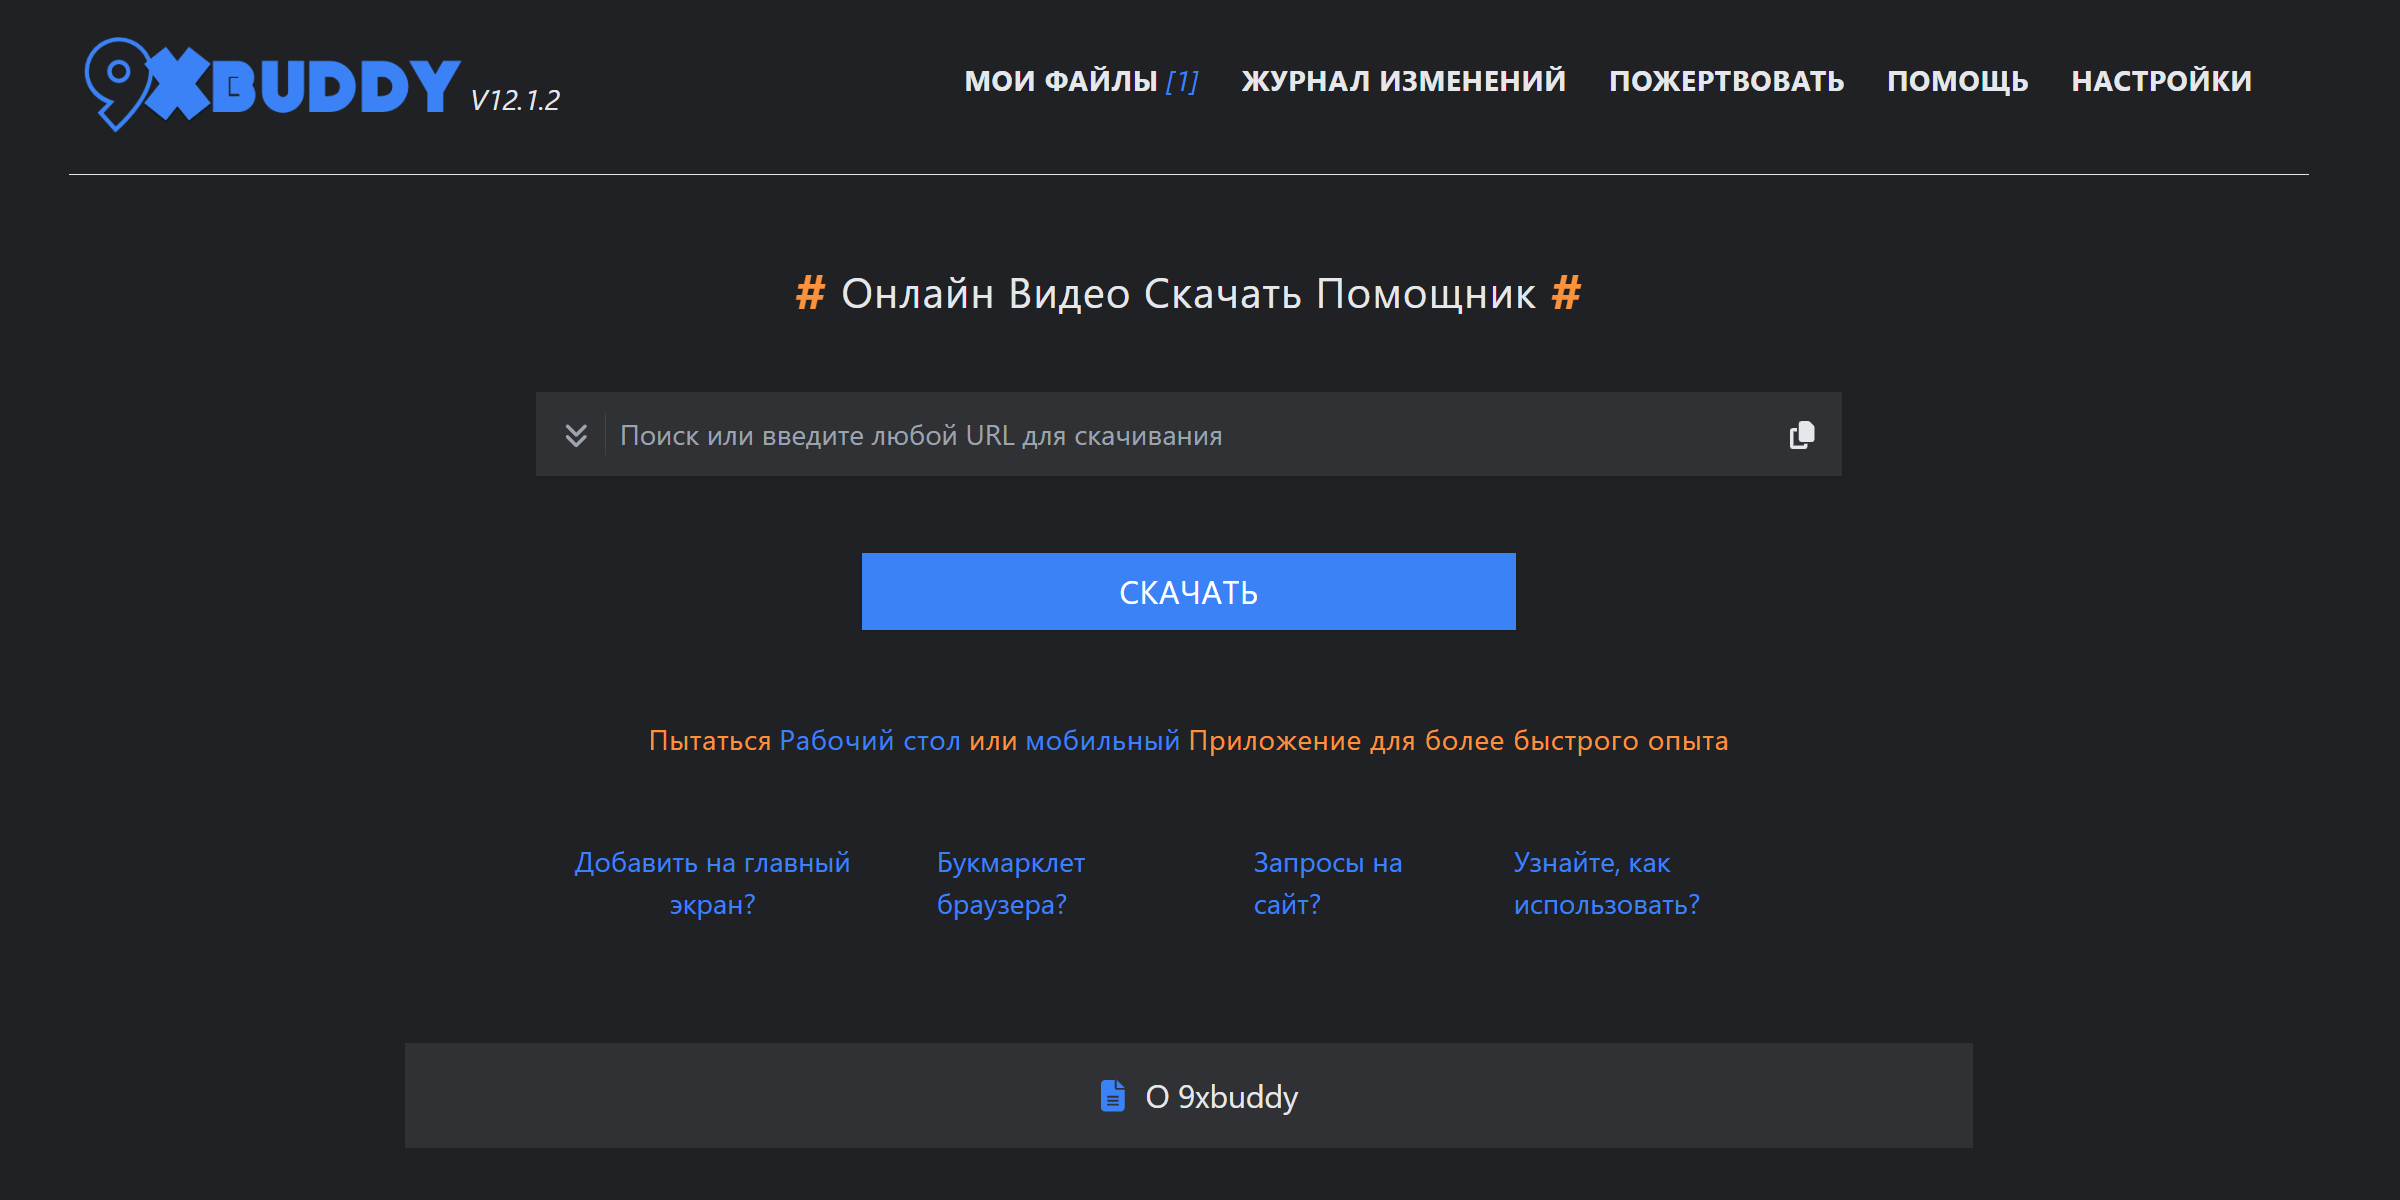Click the double-chevron icon inside the search bar
Image resolution: width=2400 pixels, height=1200 pixels.
click(575, 434)
